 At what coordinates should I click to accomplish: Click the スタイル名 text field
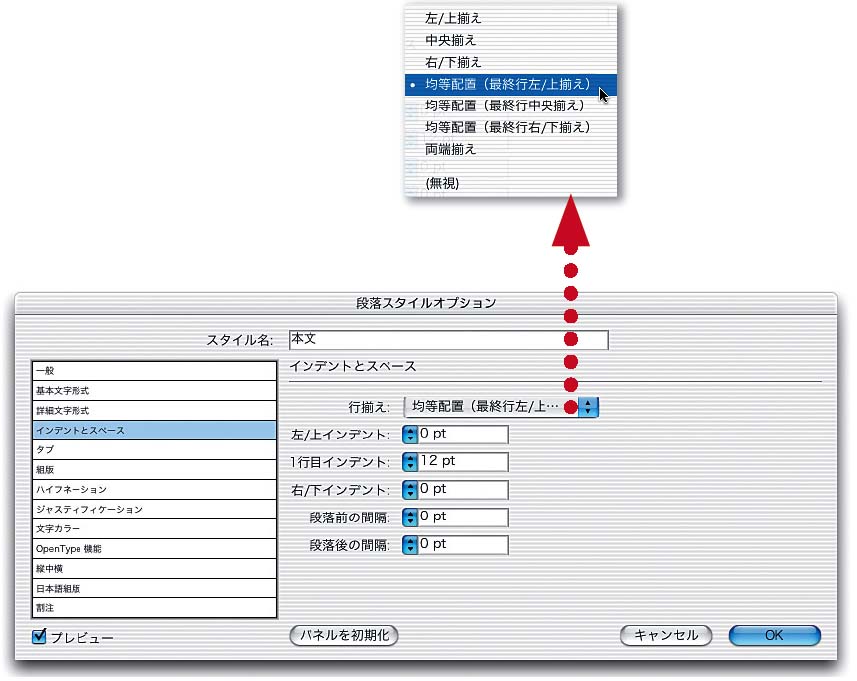coord(448,340)
